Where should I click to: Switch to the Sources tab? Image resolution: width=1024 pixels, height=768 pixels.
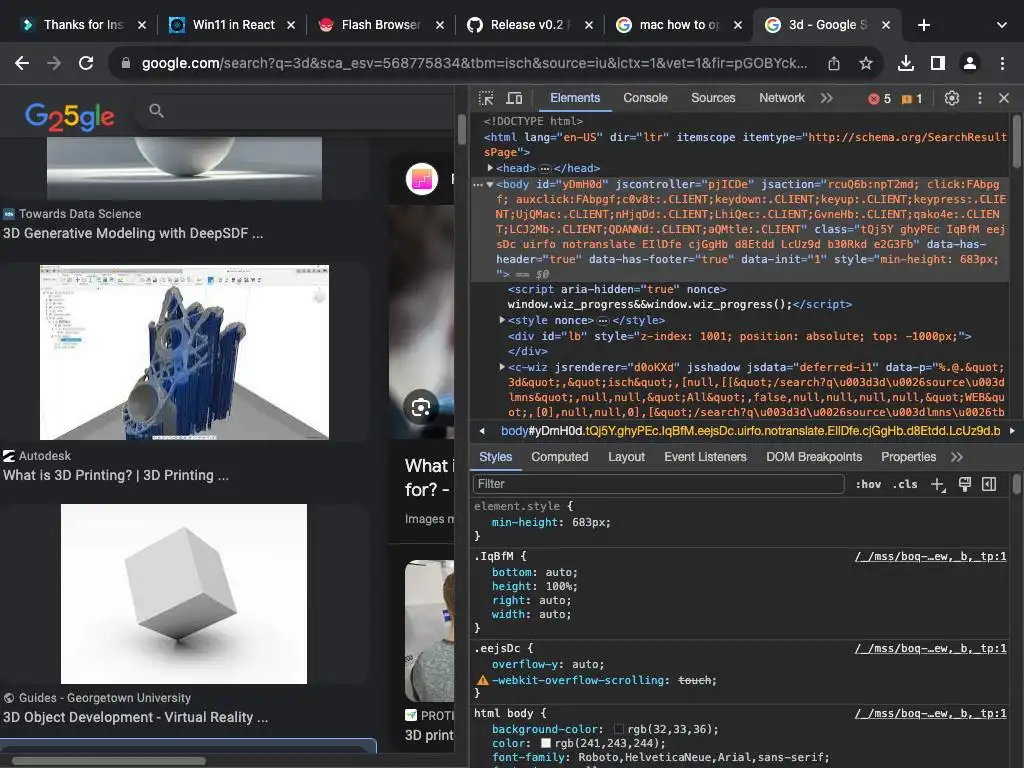[713, 98]
